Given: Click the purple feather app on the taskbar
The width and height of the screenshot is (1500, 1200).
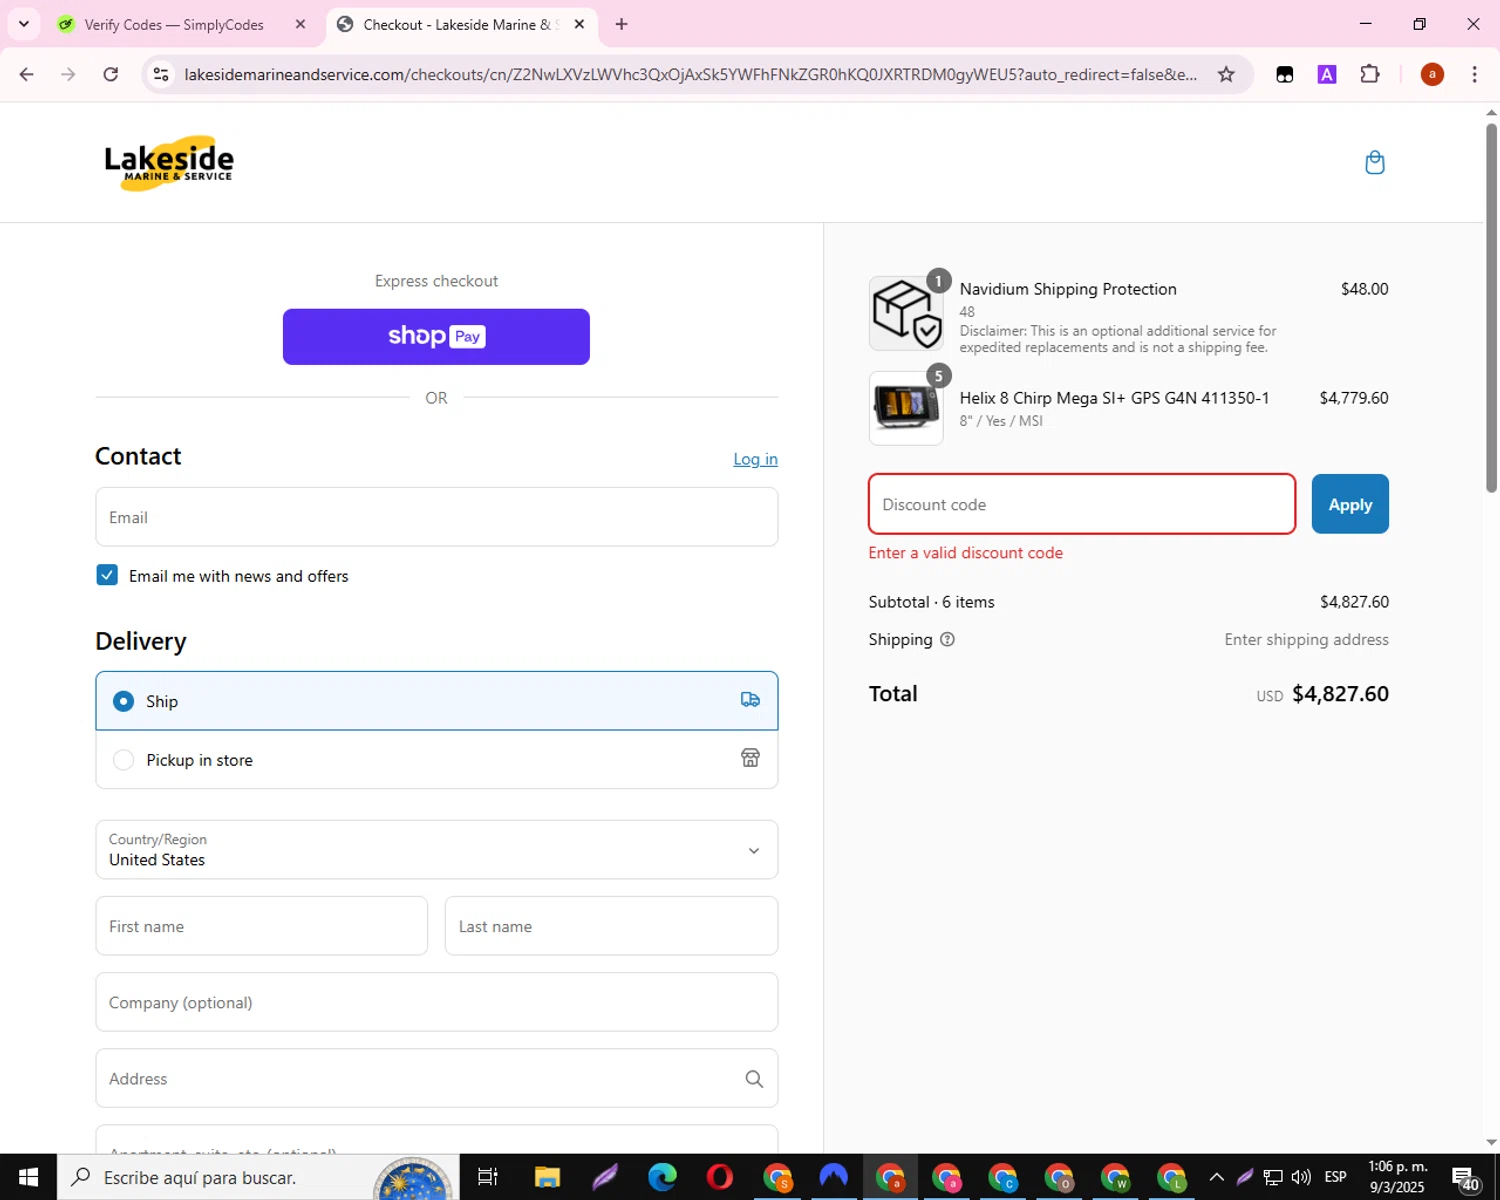Looking at the screenshot, I should pos(604,1177).
